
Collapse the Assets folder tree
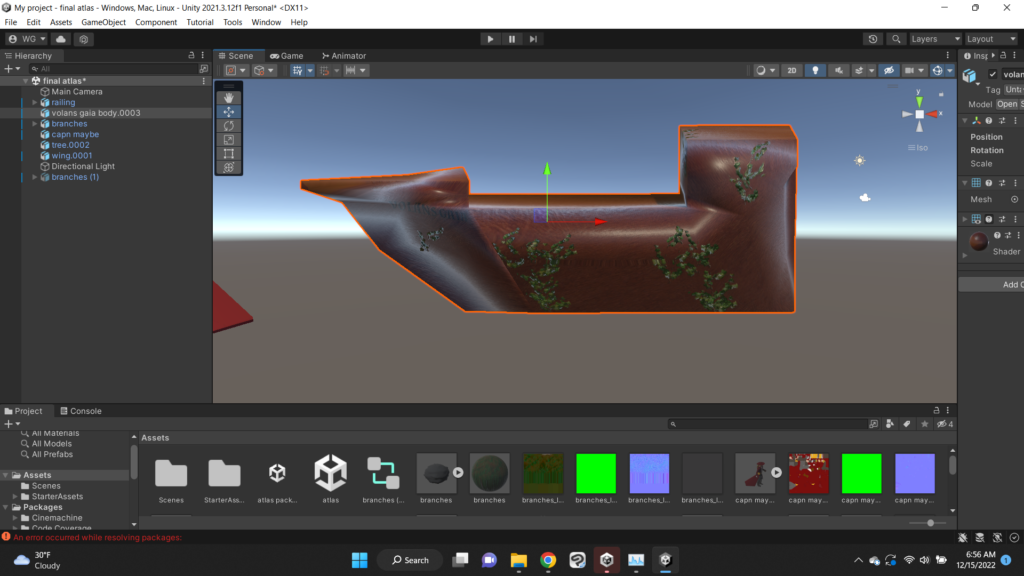coord(6,475)
